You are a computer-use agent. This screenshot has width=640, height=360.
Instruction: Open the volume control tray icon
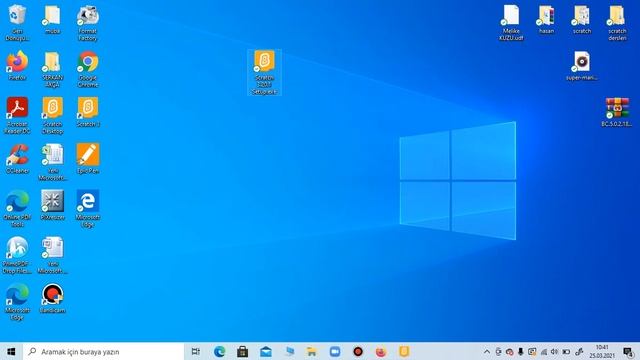pyautogui.click(x=554, y=351)
